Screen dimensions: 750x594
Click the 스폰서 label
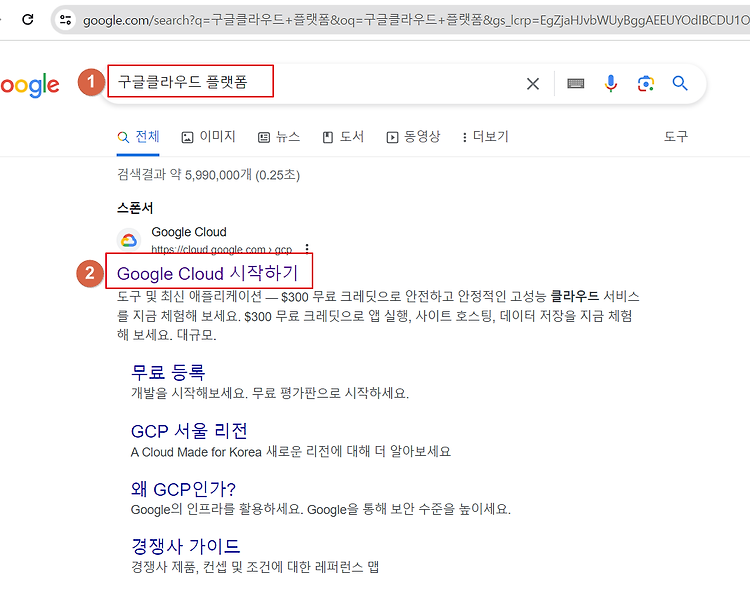coord(135,208)
